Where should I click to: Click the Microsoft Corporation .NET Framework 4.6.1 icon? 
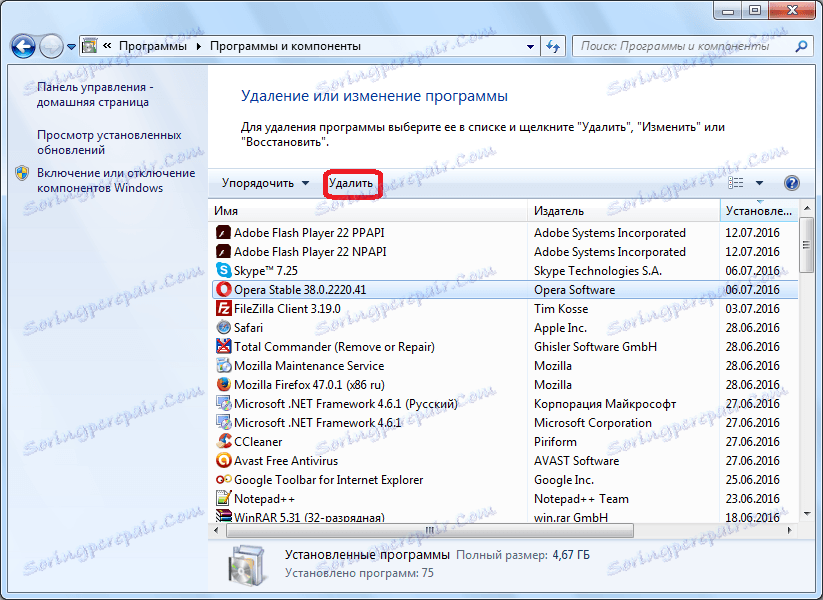[224, 423]
